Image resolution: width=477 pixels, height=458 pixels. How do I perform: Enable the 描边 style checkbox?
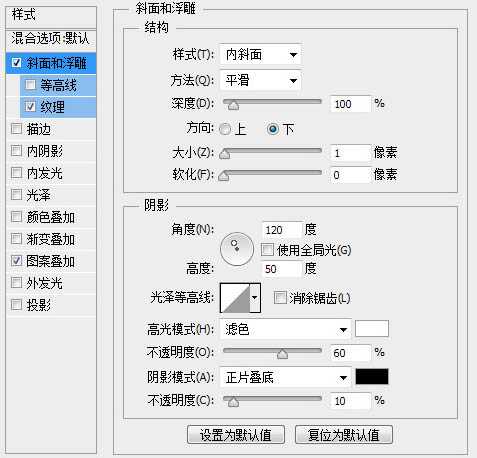coord(16,129)
